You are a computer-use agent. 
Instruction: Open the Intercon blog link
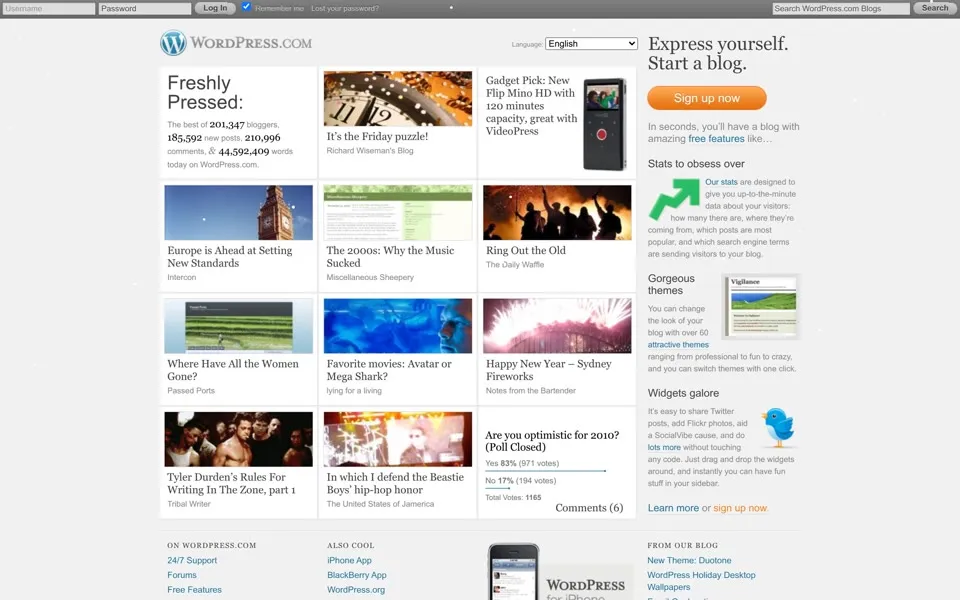point(182,277)
